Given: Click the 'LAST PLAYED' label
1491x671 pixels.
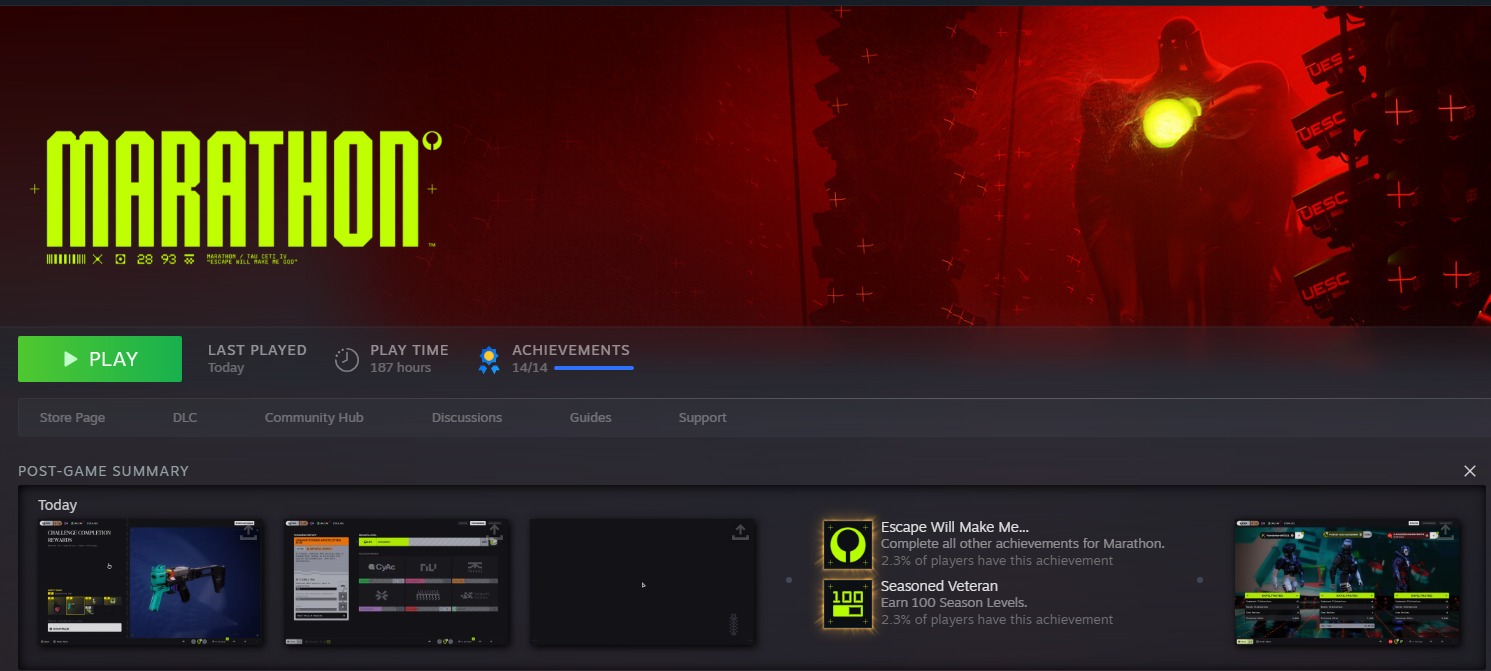Looking at the screenshot, I should click(x=257, y=350).
